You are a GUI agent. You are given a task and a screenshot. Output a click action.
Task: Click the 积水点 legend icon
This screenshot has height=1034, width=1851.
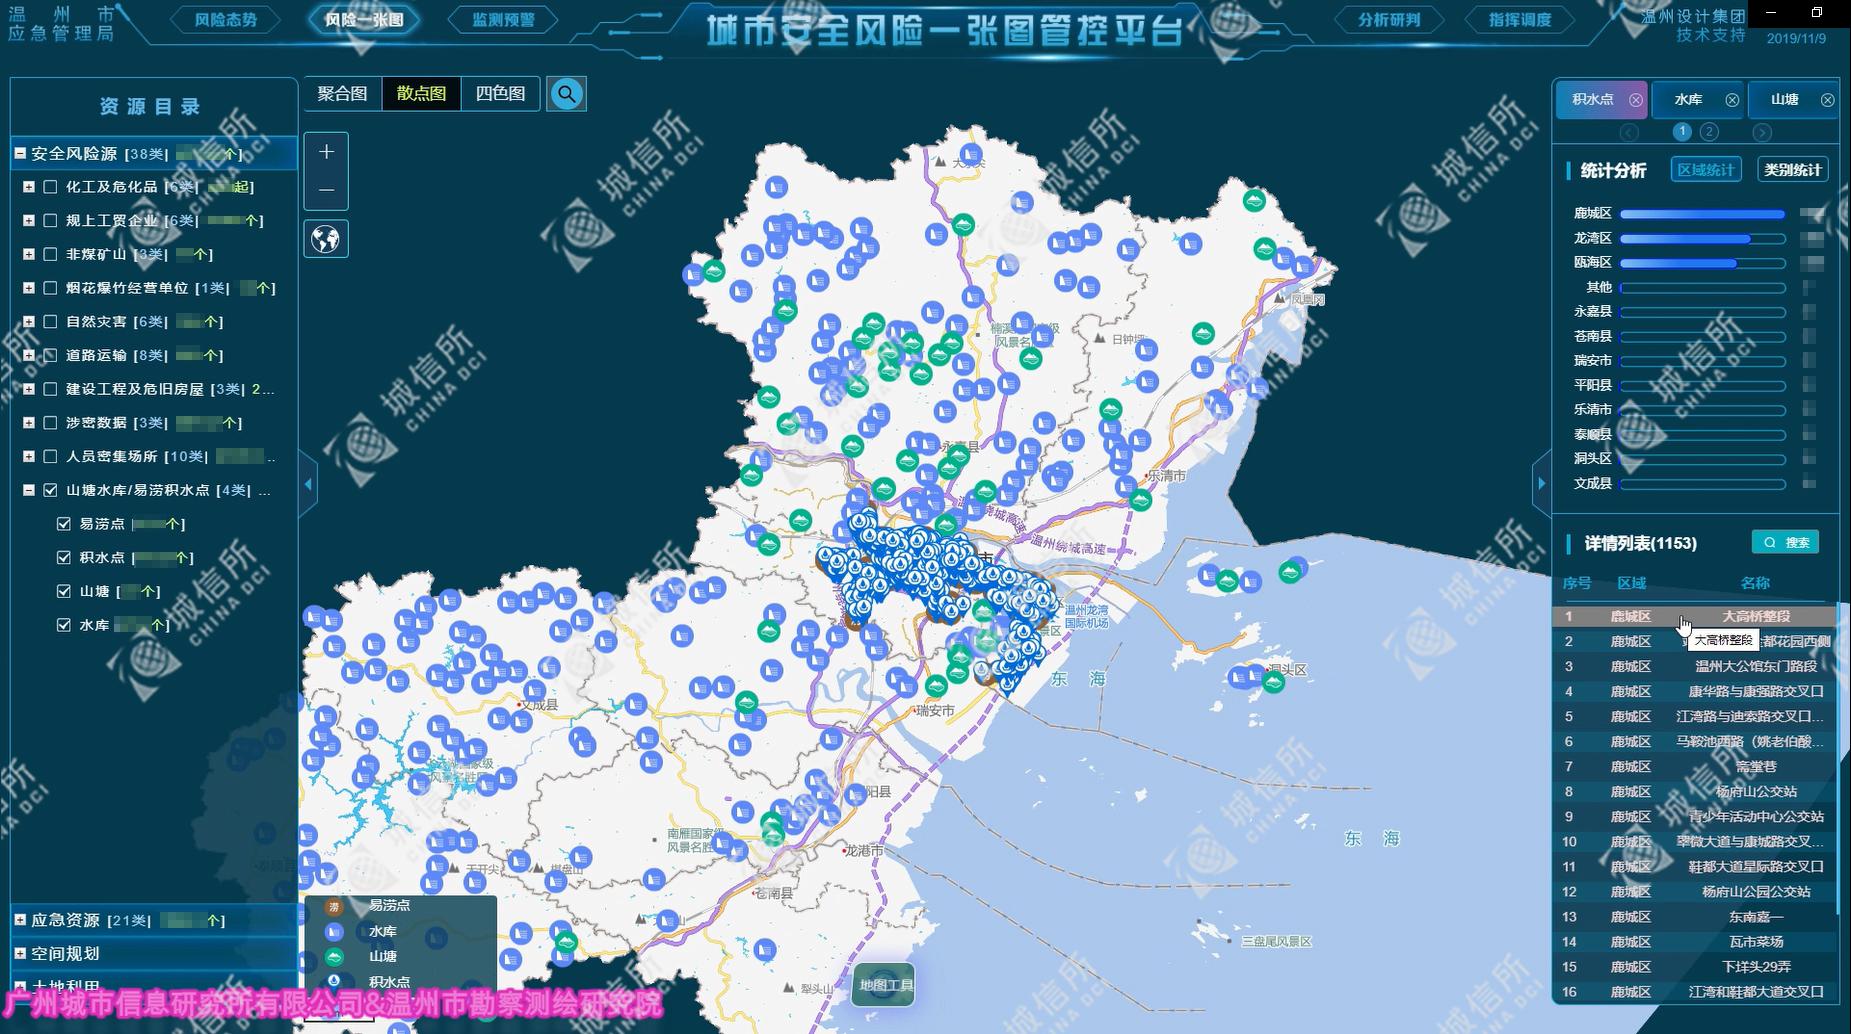334,982
